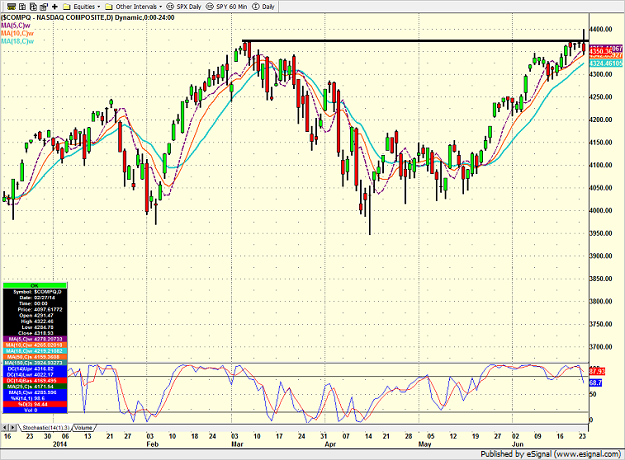Click the Other Intervals folder icon

[x=109, y=7]
